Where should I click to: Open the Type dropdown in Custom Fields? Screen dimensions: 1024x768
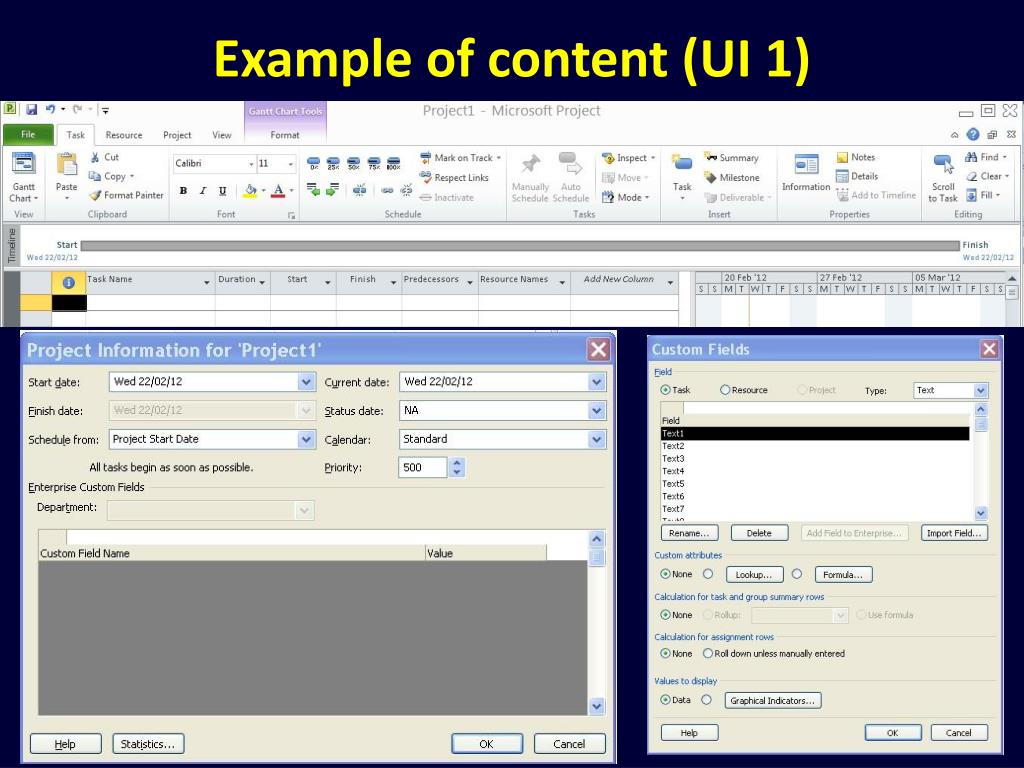coord(980,391)
